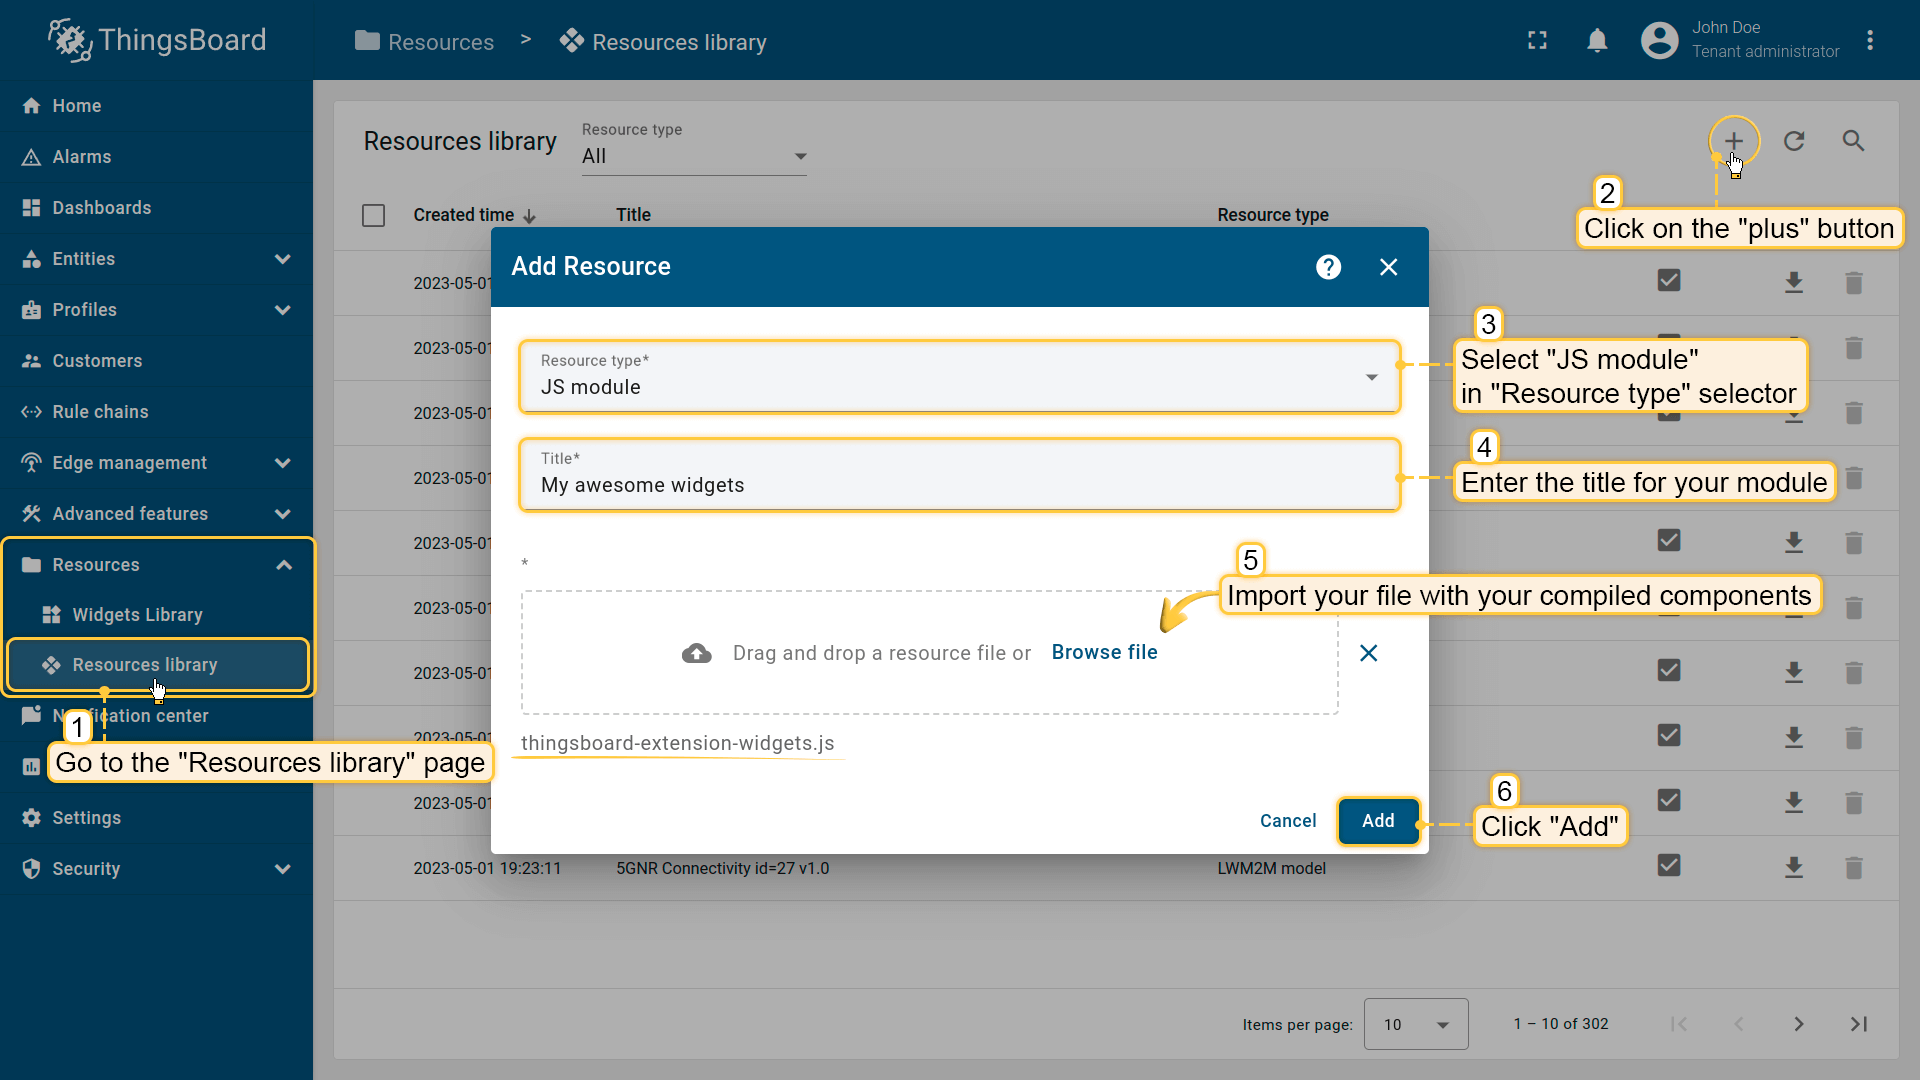Click file drop zone area
The height and width of the screenshot is (1080, 1920).
(x=929, y=652)
